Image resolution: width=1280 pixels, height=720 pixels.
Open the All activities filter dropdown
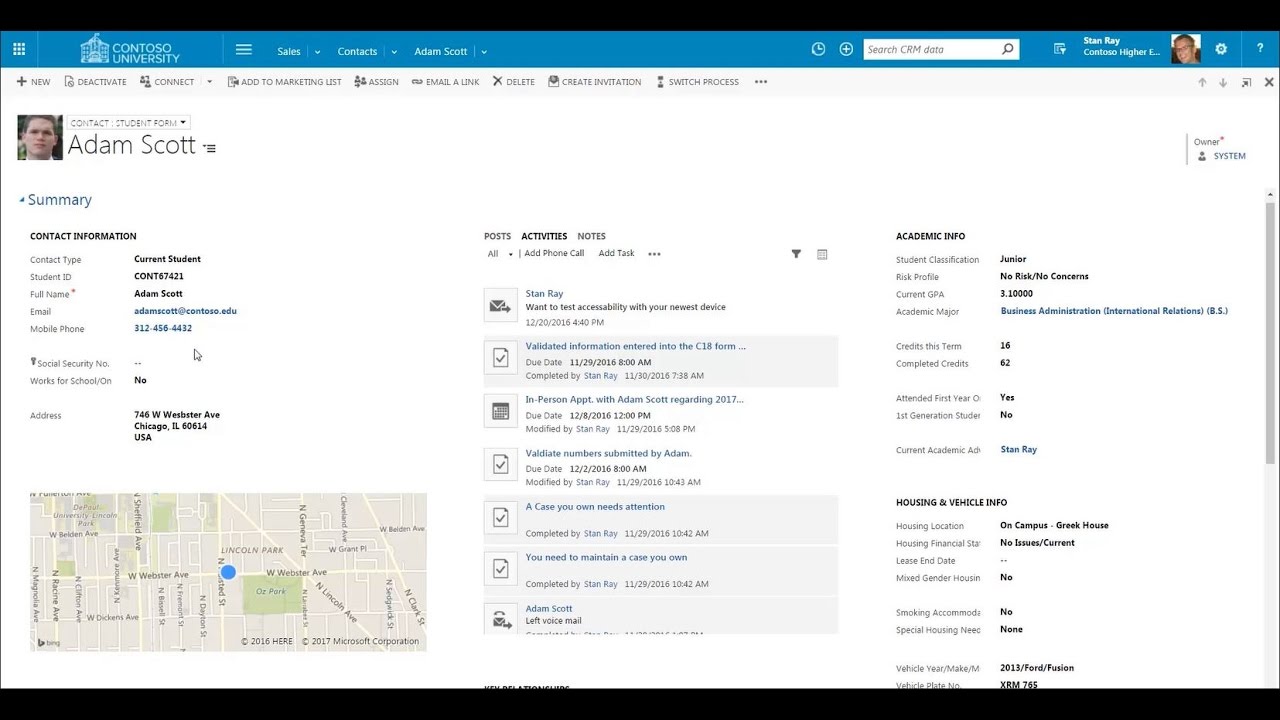500,254
